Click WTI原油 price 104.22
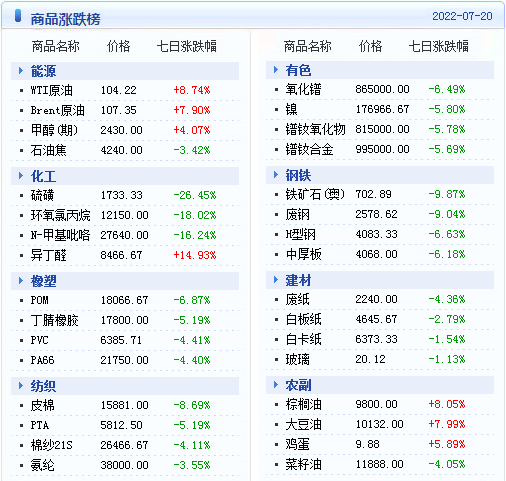506x481 pixels. tap(119, 90)
